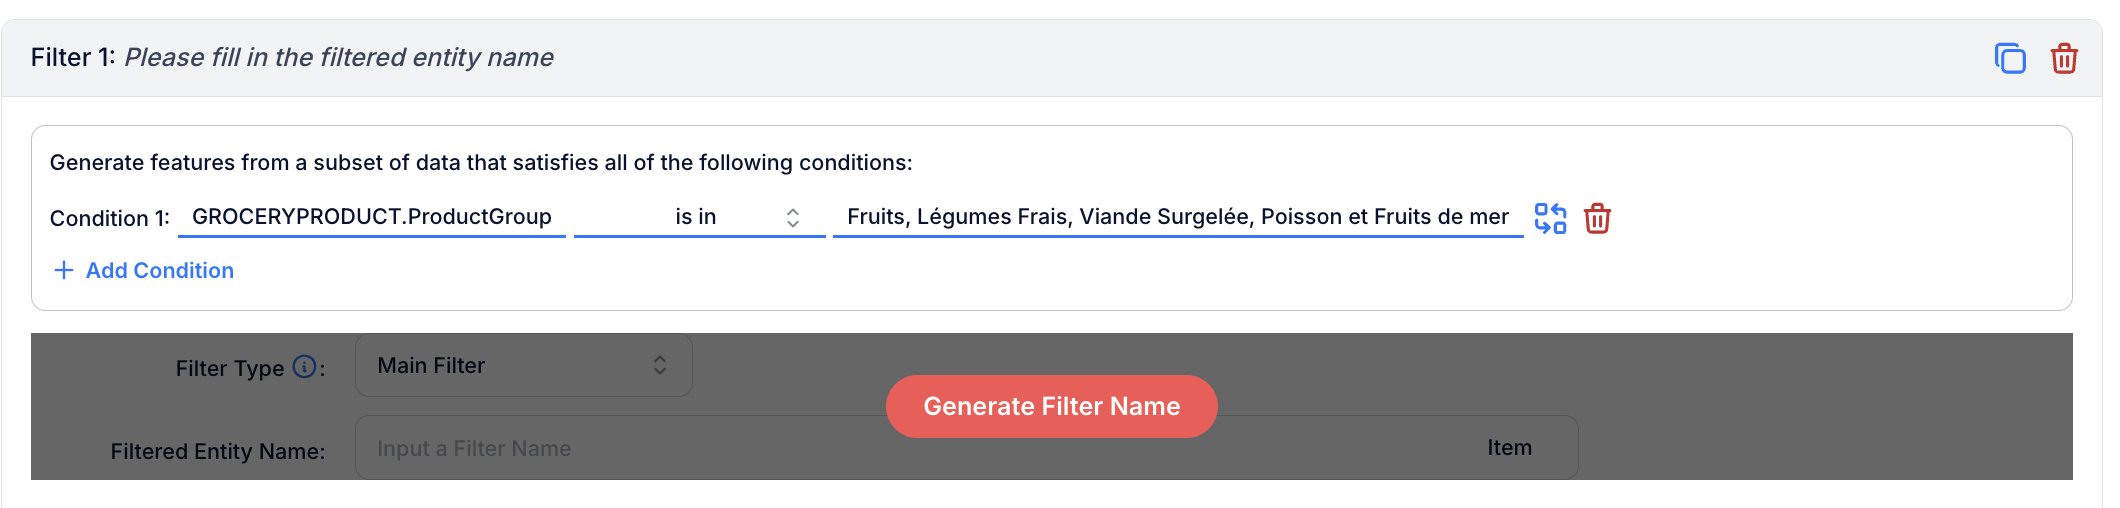Open the 'is in' operator dropdown
This screenshot has width=2120, height=508.
pyautogui.click(x=699, y=217)
